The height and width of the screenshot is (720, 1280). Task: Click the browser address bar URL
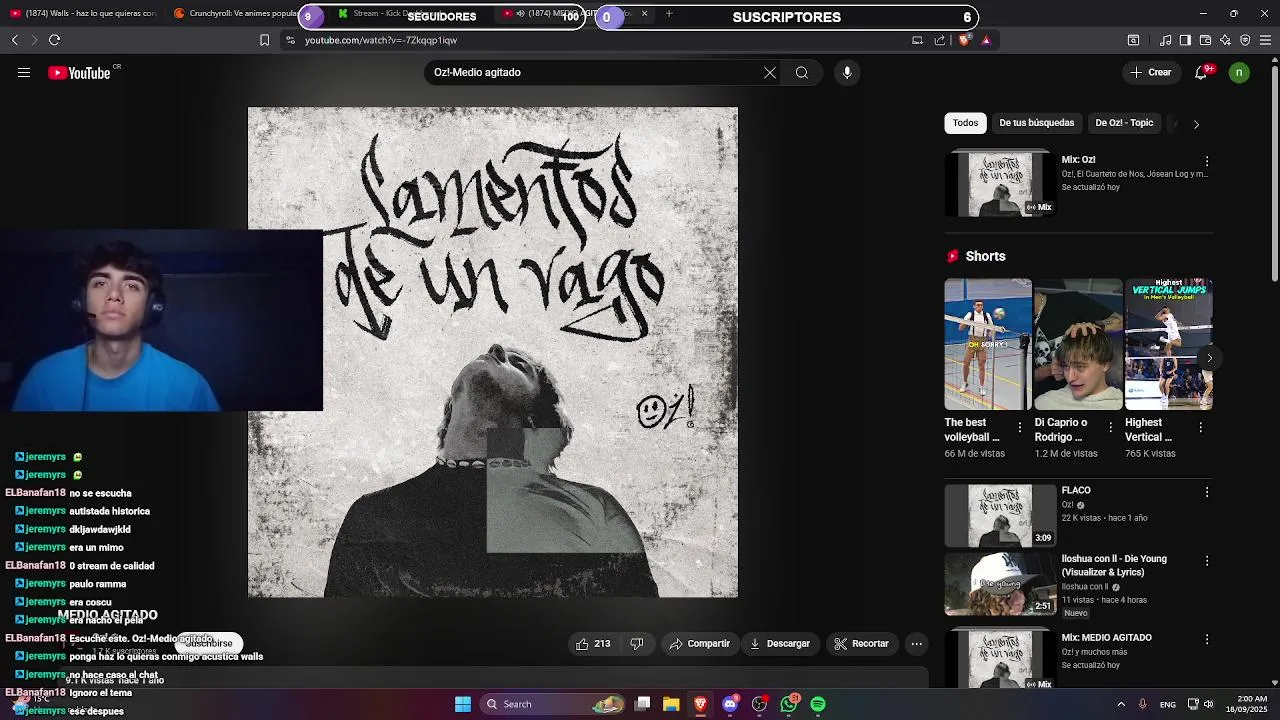coord(381,40)
